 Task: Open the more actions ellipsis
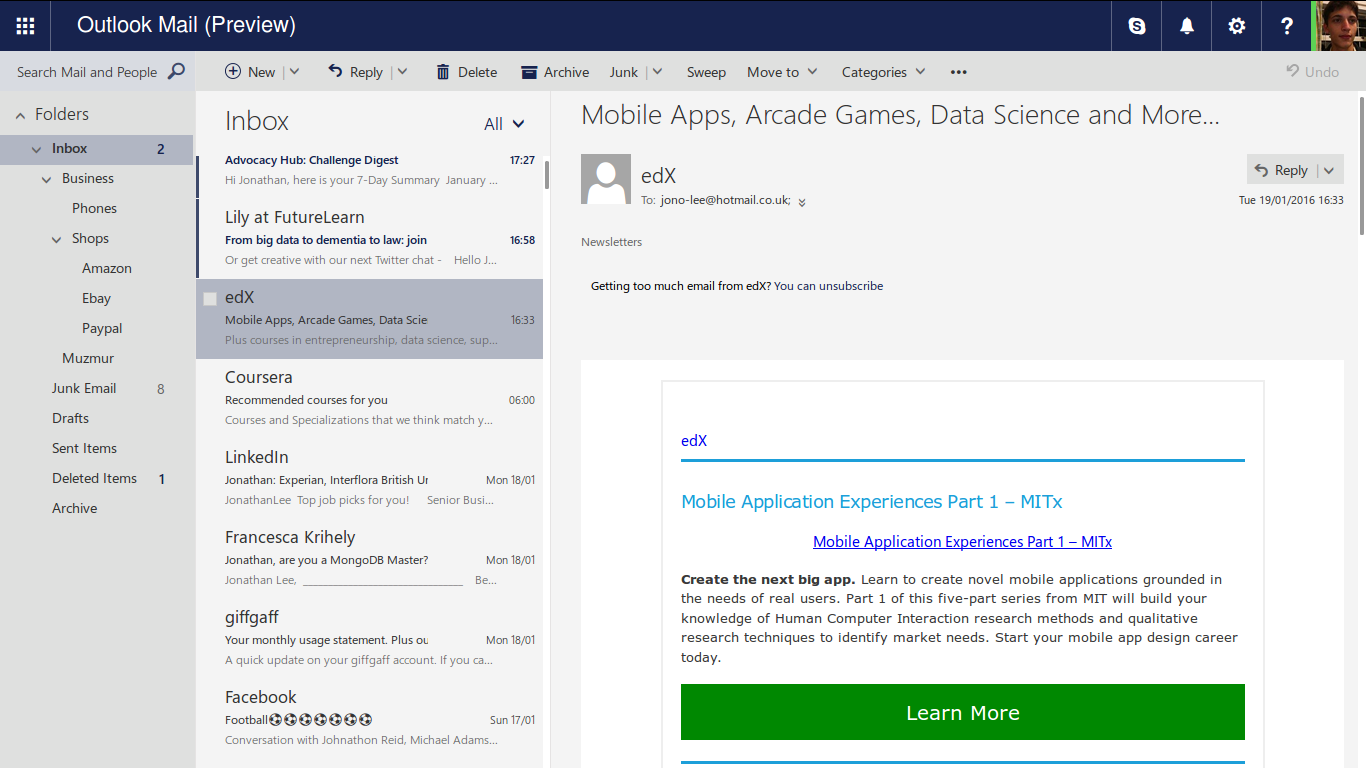click(x=959, y=72)
